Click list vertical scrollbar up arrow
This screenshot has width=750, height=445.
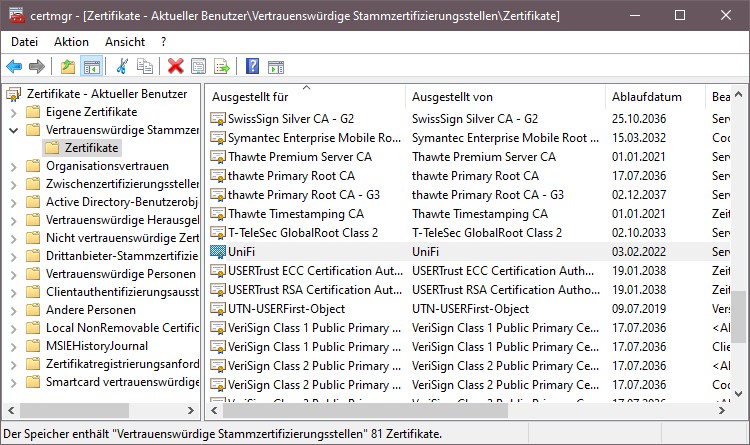(x=739, y=94)
